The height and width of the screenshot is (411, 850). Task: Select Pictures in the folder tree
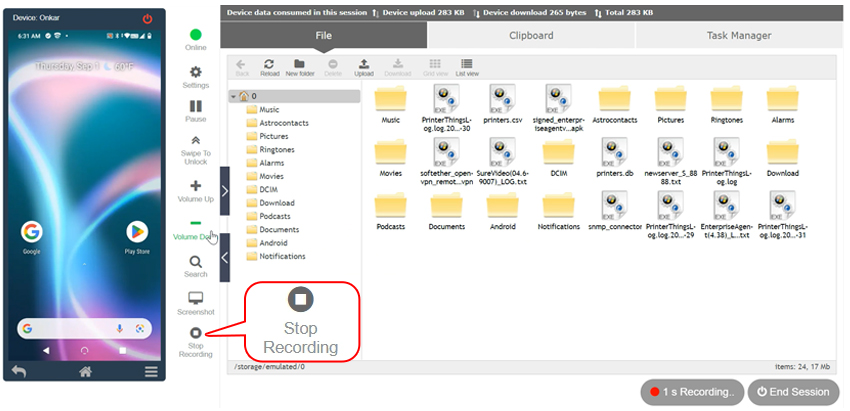pos(267,137)
